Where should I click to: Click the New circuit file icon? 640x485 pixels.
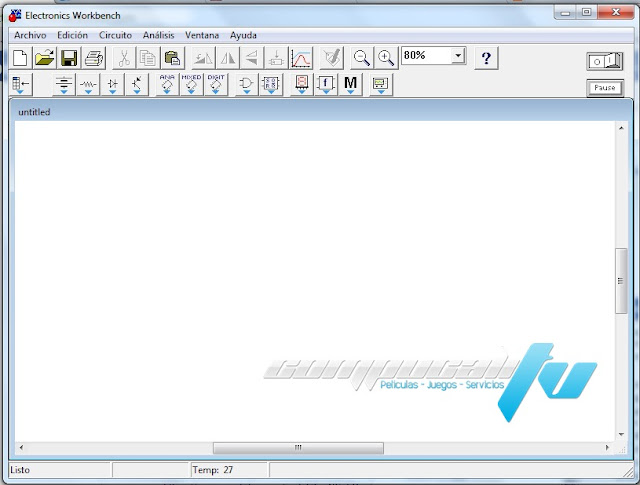pos(20,58)
